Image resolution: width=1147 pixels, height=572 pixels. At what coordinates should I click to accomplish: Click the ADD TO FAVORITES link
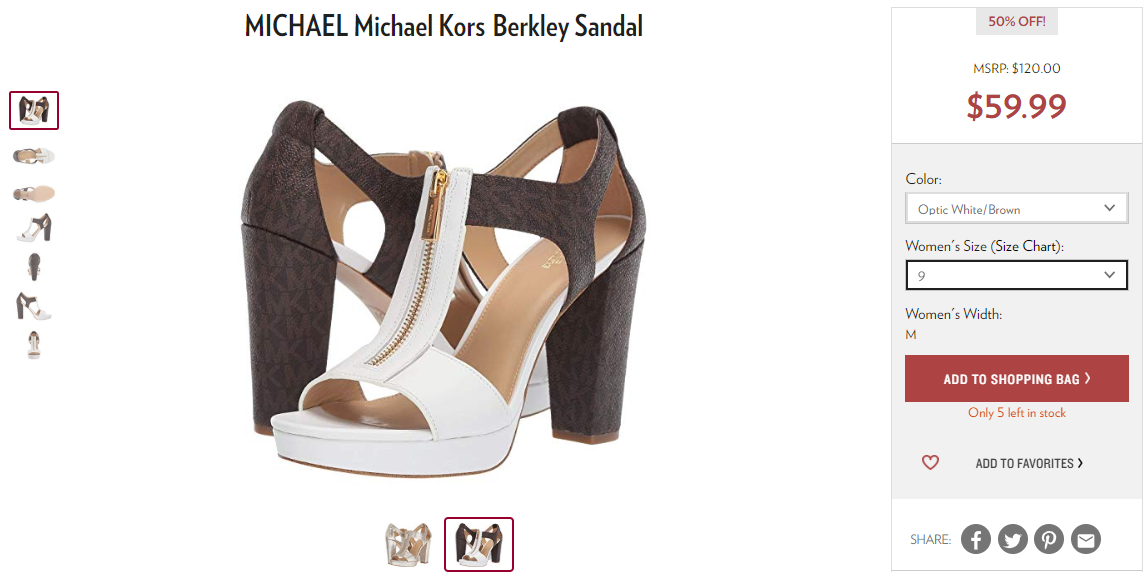(x=1029, y=463)
